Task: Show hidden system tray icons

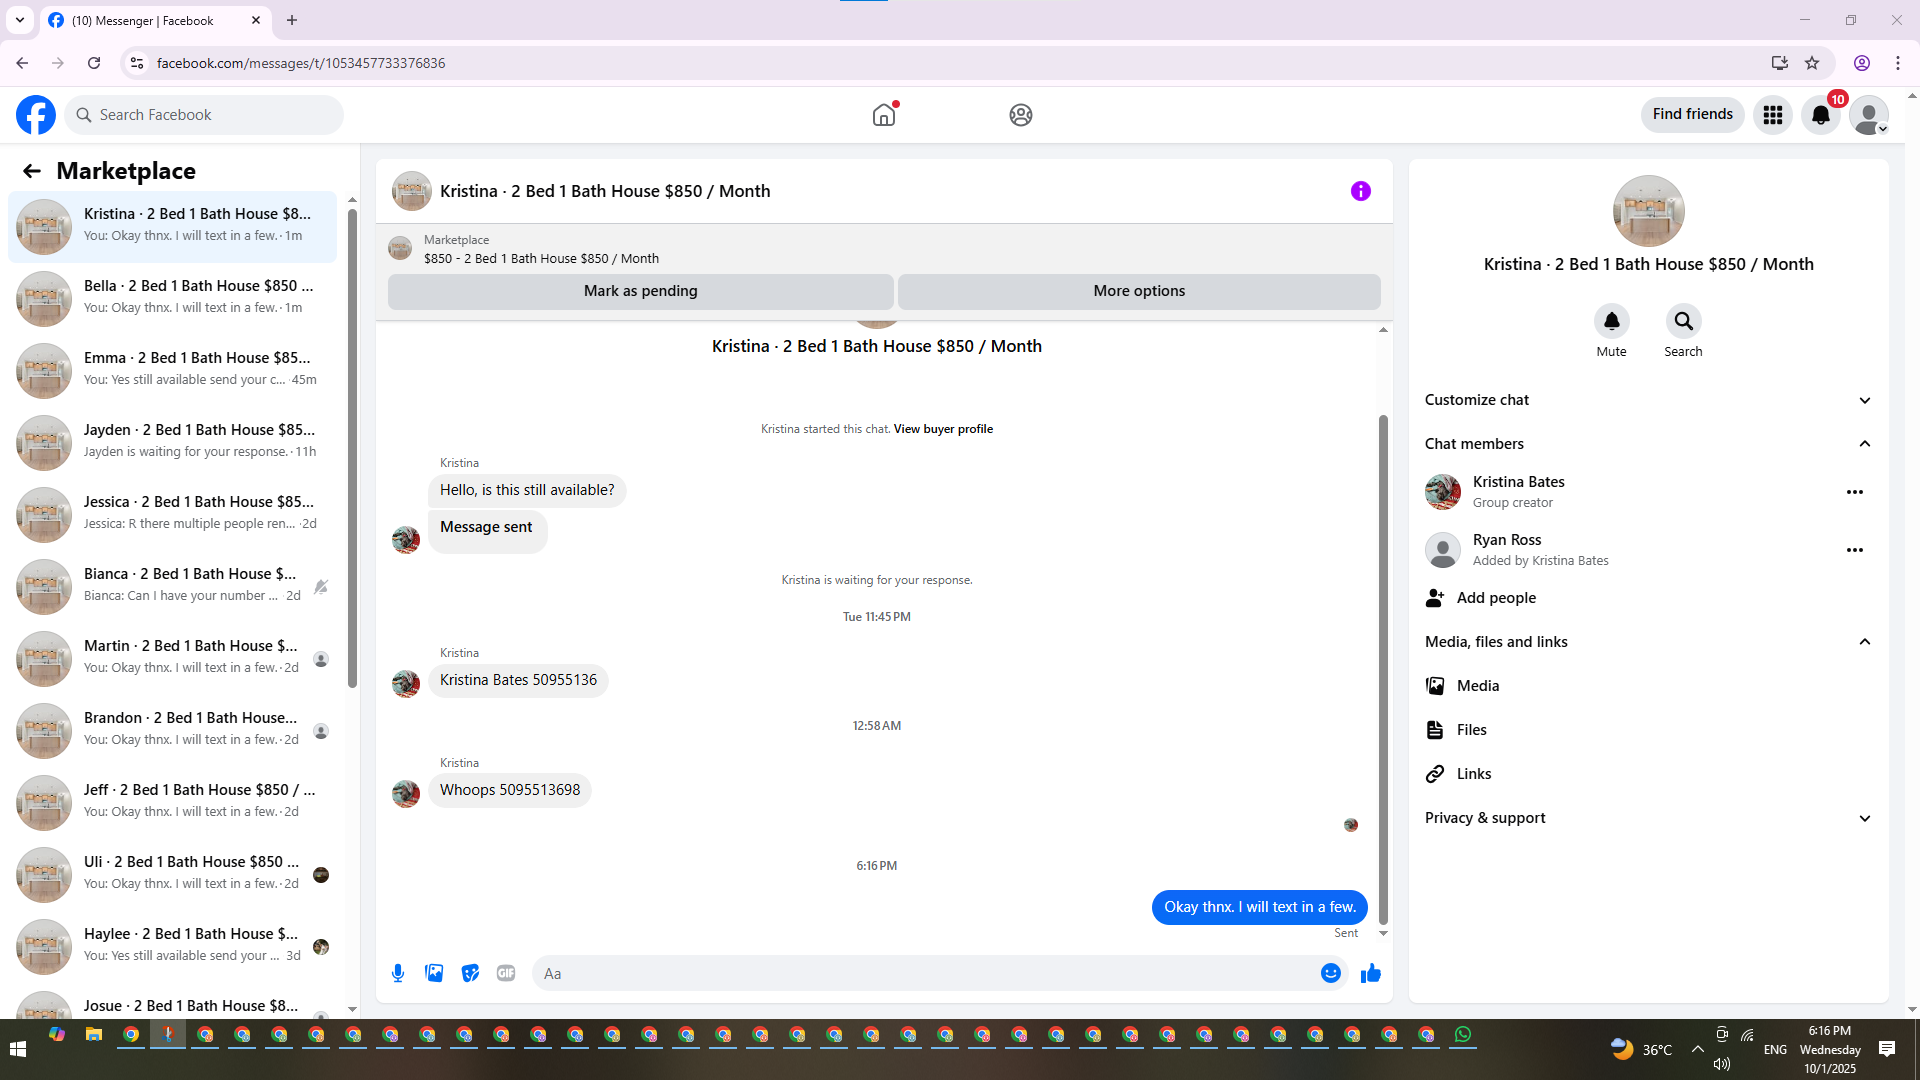Action: 1698,1049
